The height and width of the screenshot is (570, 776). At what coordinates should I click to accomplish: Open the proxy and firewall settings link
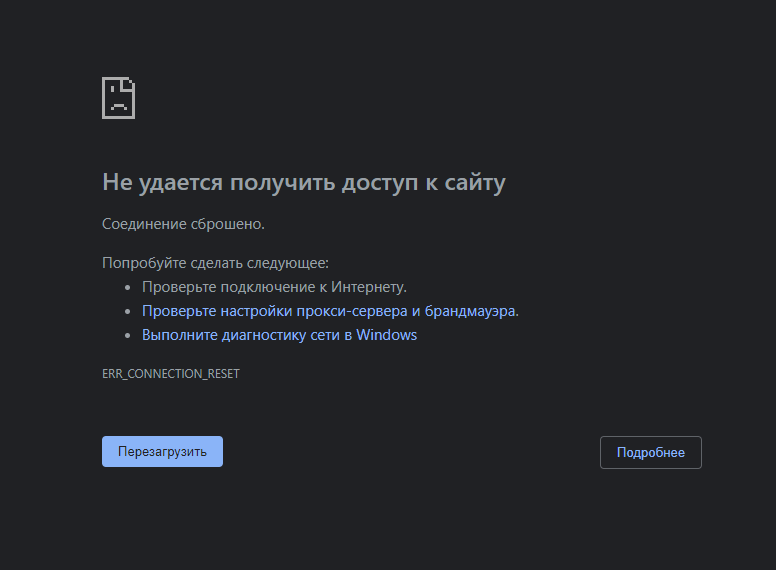pos(329,311)
